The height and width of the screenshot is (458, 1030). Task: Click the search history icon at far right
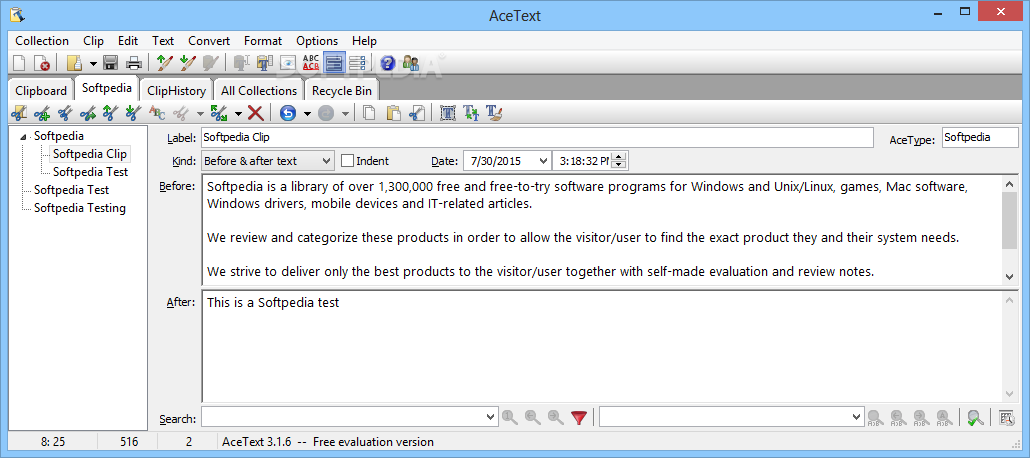pos(1006,417)
